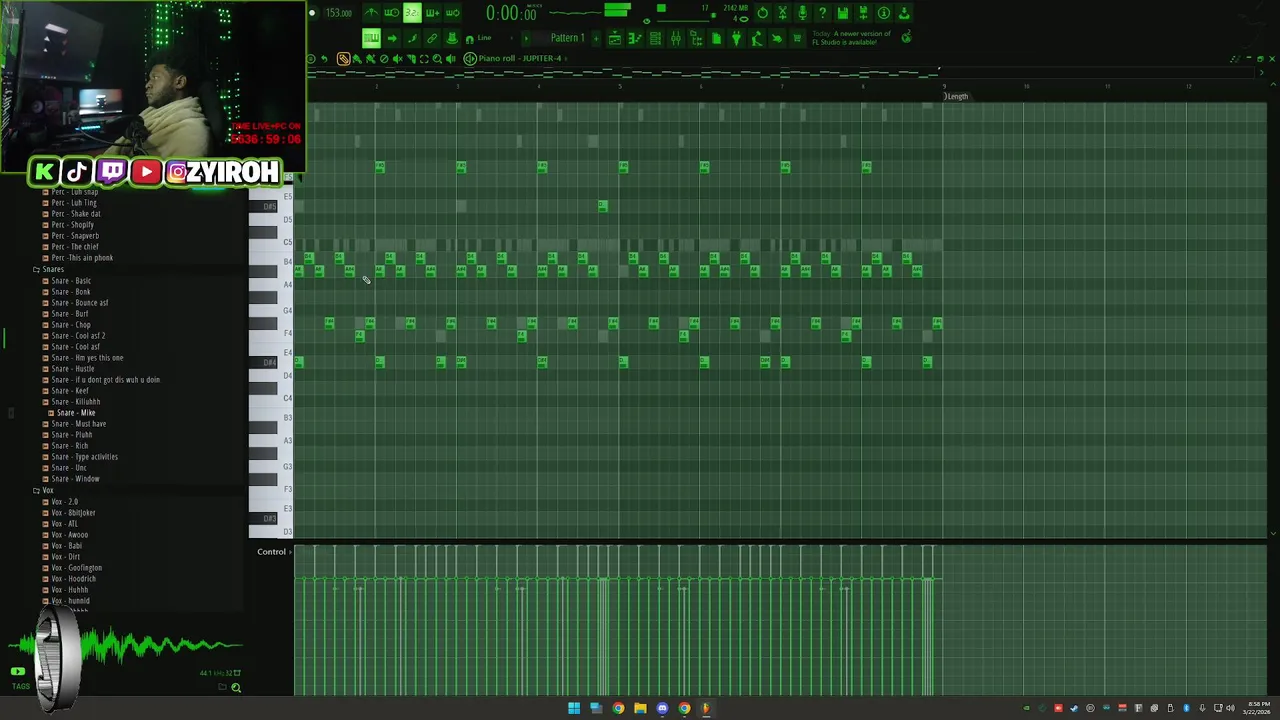
Task: Select the zoom magnifier tool in piano roll
Action: (437, 58)
